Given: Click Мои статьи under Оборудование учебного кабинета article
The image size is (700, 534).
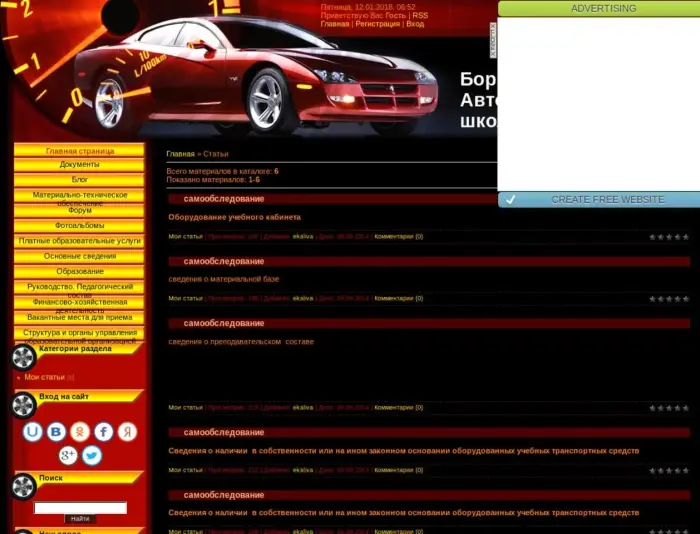Looking at the screenshot, I should pyautogui.click(x=185, y=237).
